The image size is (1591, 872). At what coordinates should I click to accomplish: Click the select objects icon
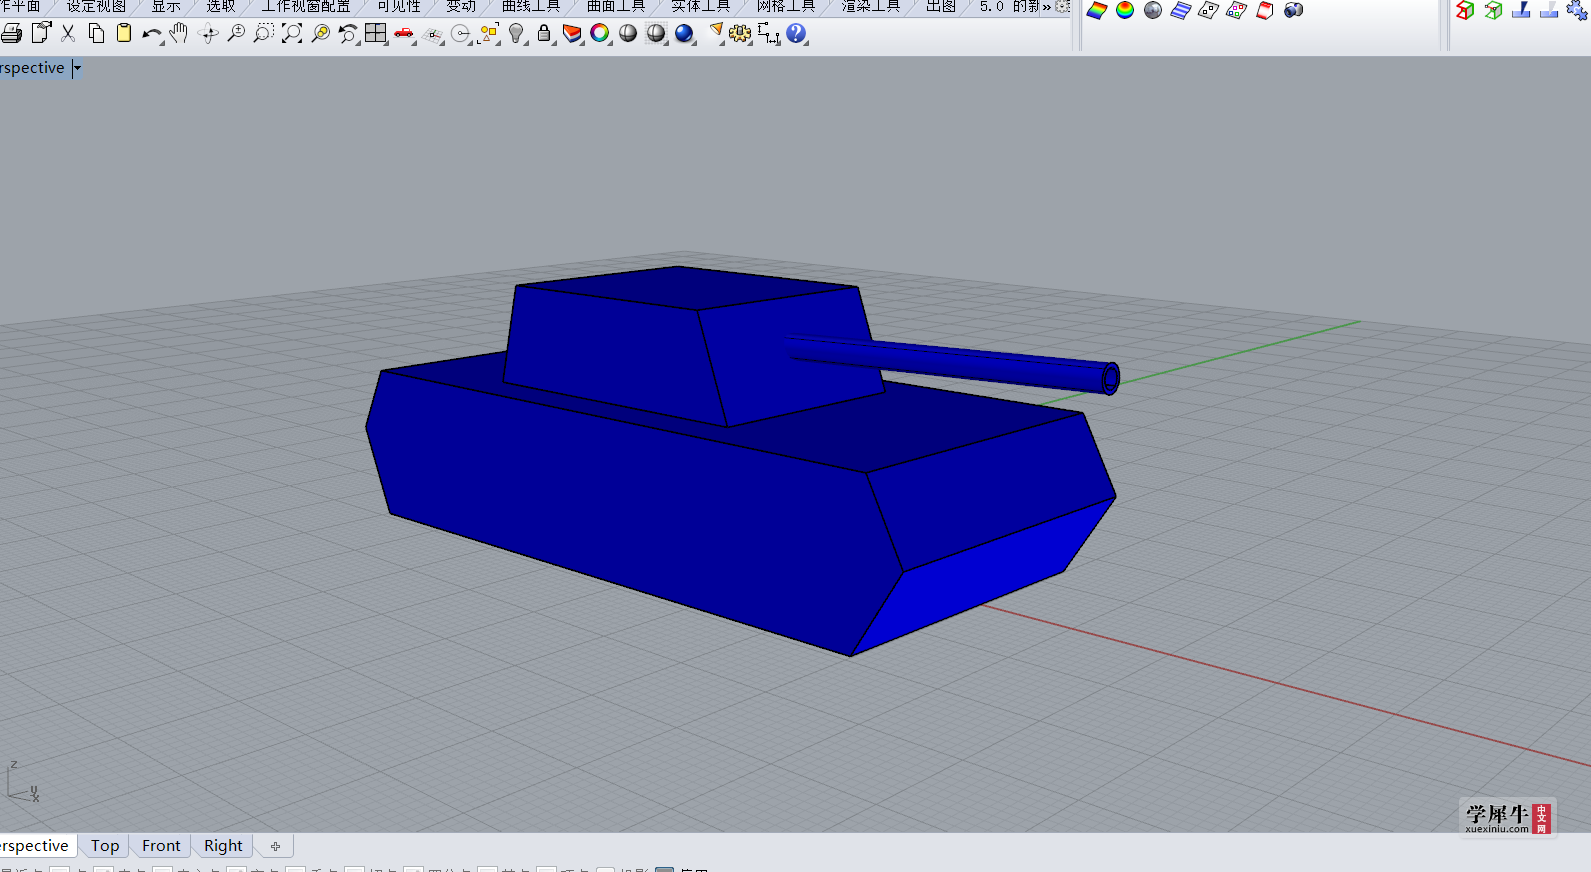[488, 33]
